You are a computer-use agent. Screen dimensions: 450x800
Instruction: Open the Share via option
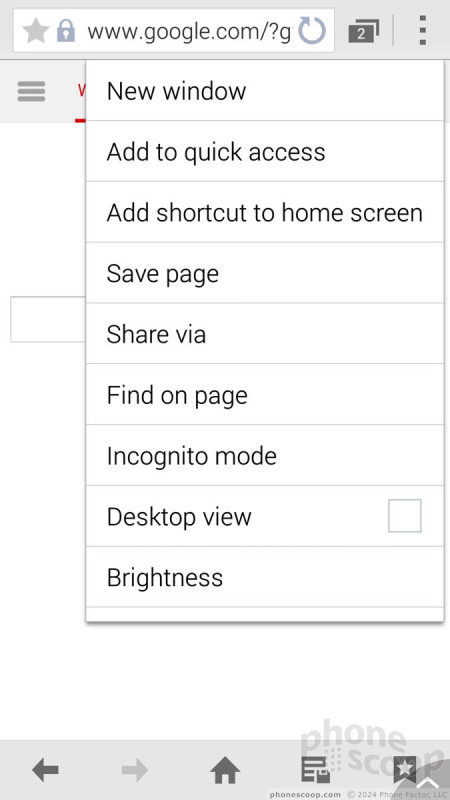(x=265, y=334)
